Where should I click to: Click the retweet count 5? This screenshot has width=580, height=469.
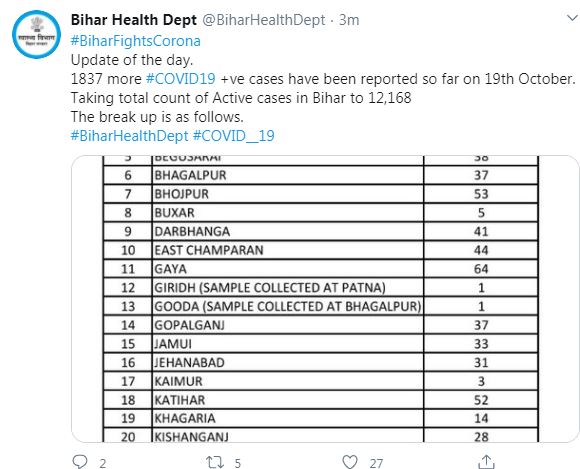point(238,463)
